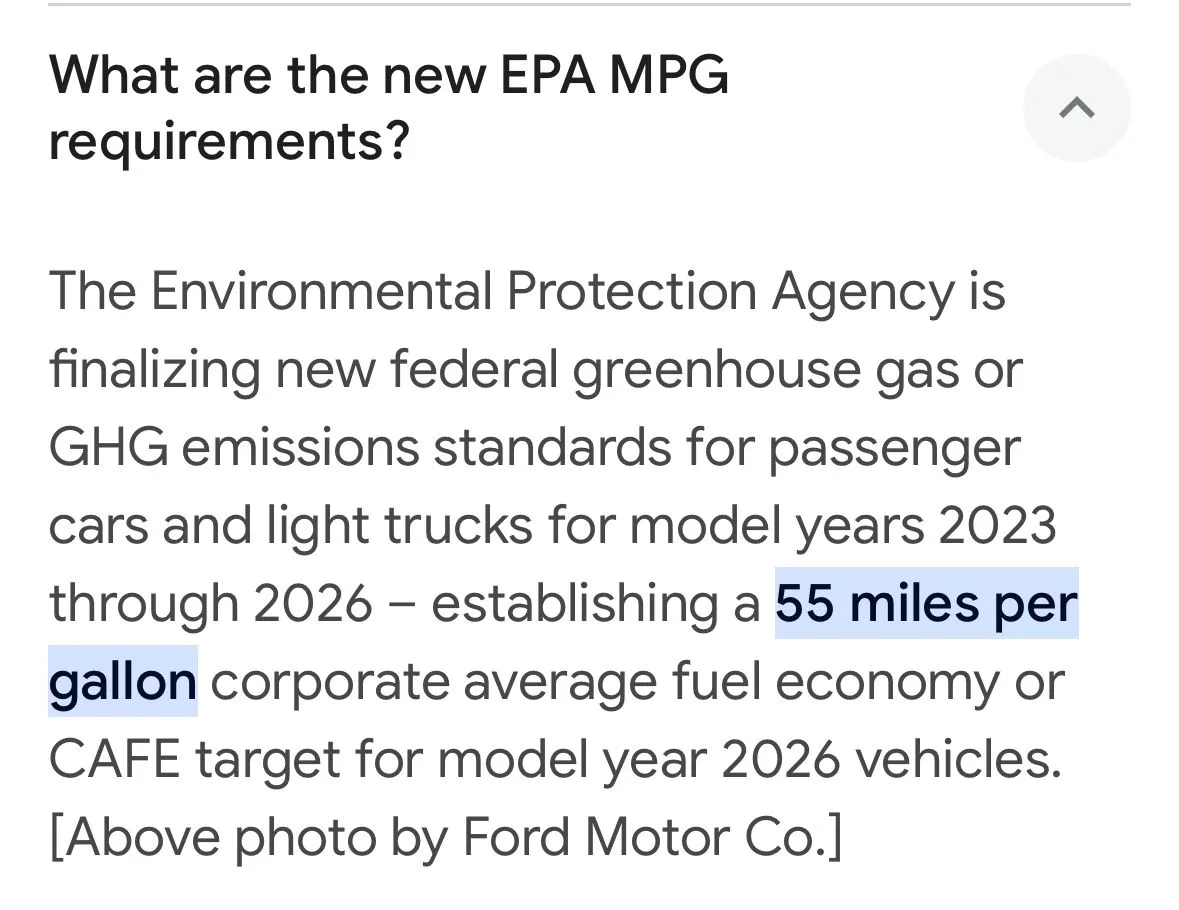Click 'Ford Motor Co.' in the caption

652,837
